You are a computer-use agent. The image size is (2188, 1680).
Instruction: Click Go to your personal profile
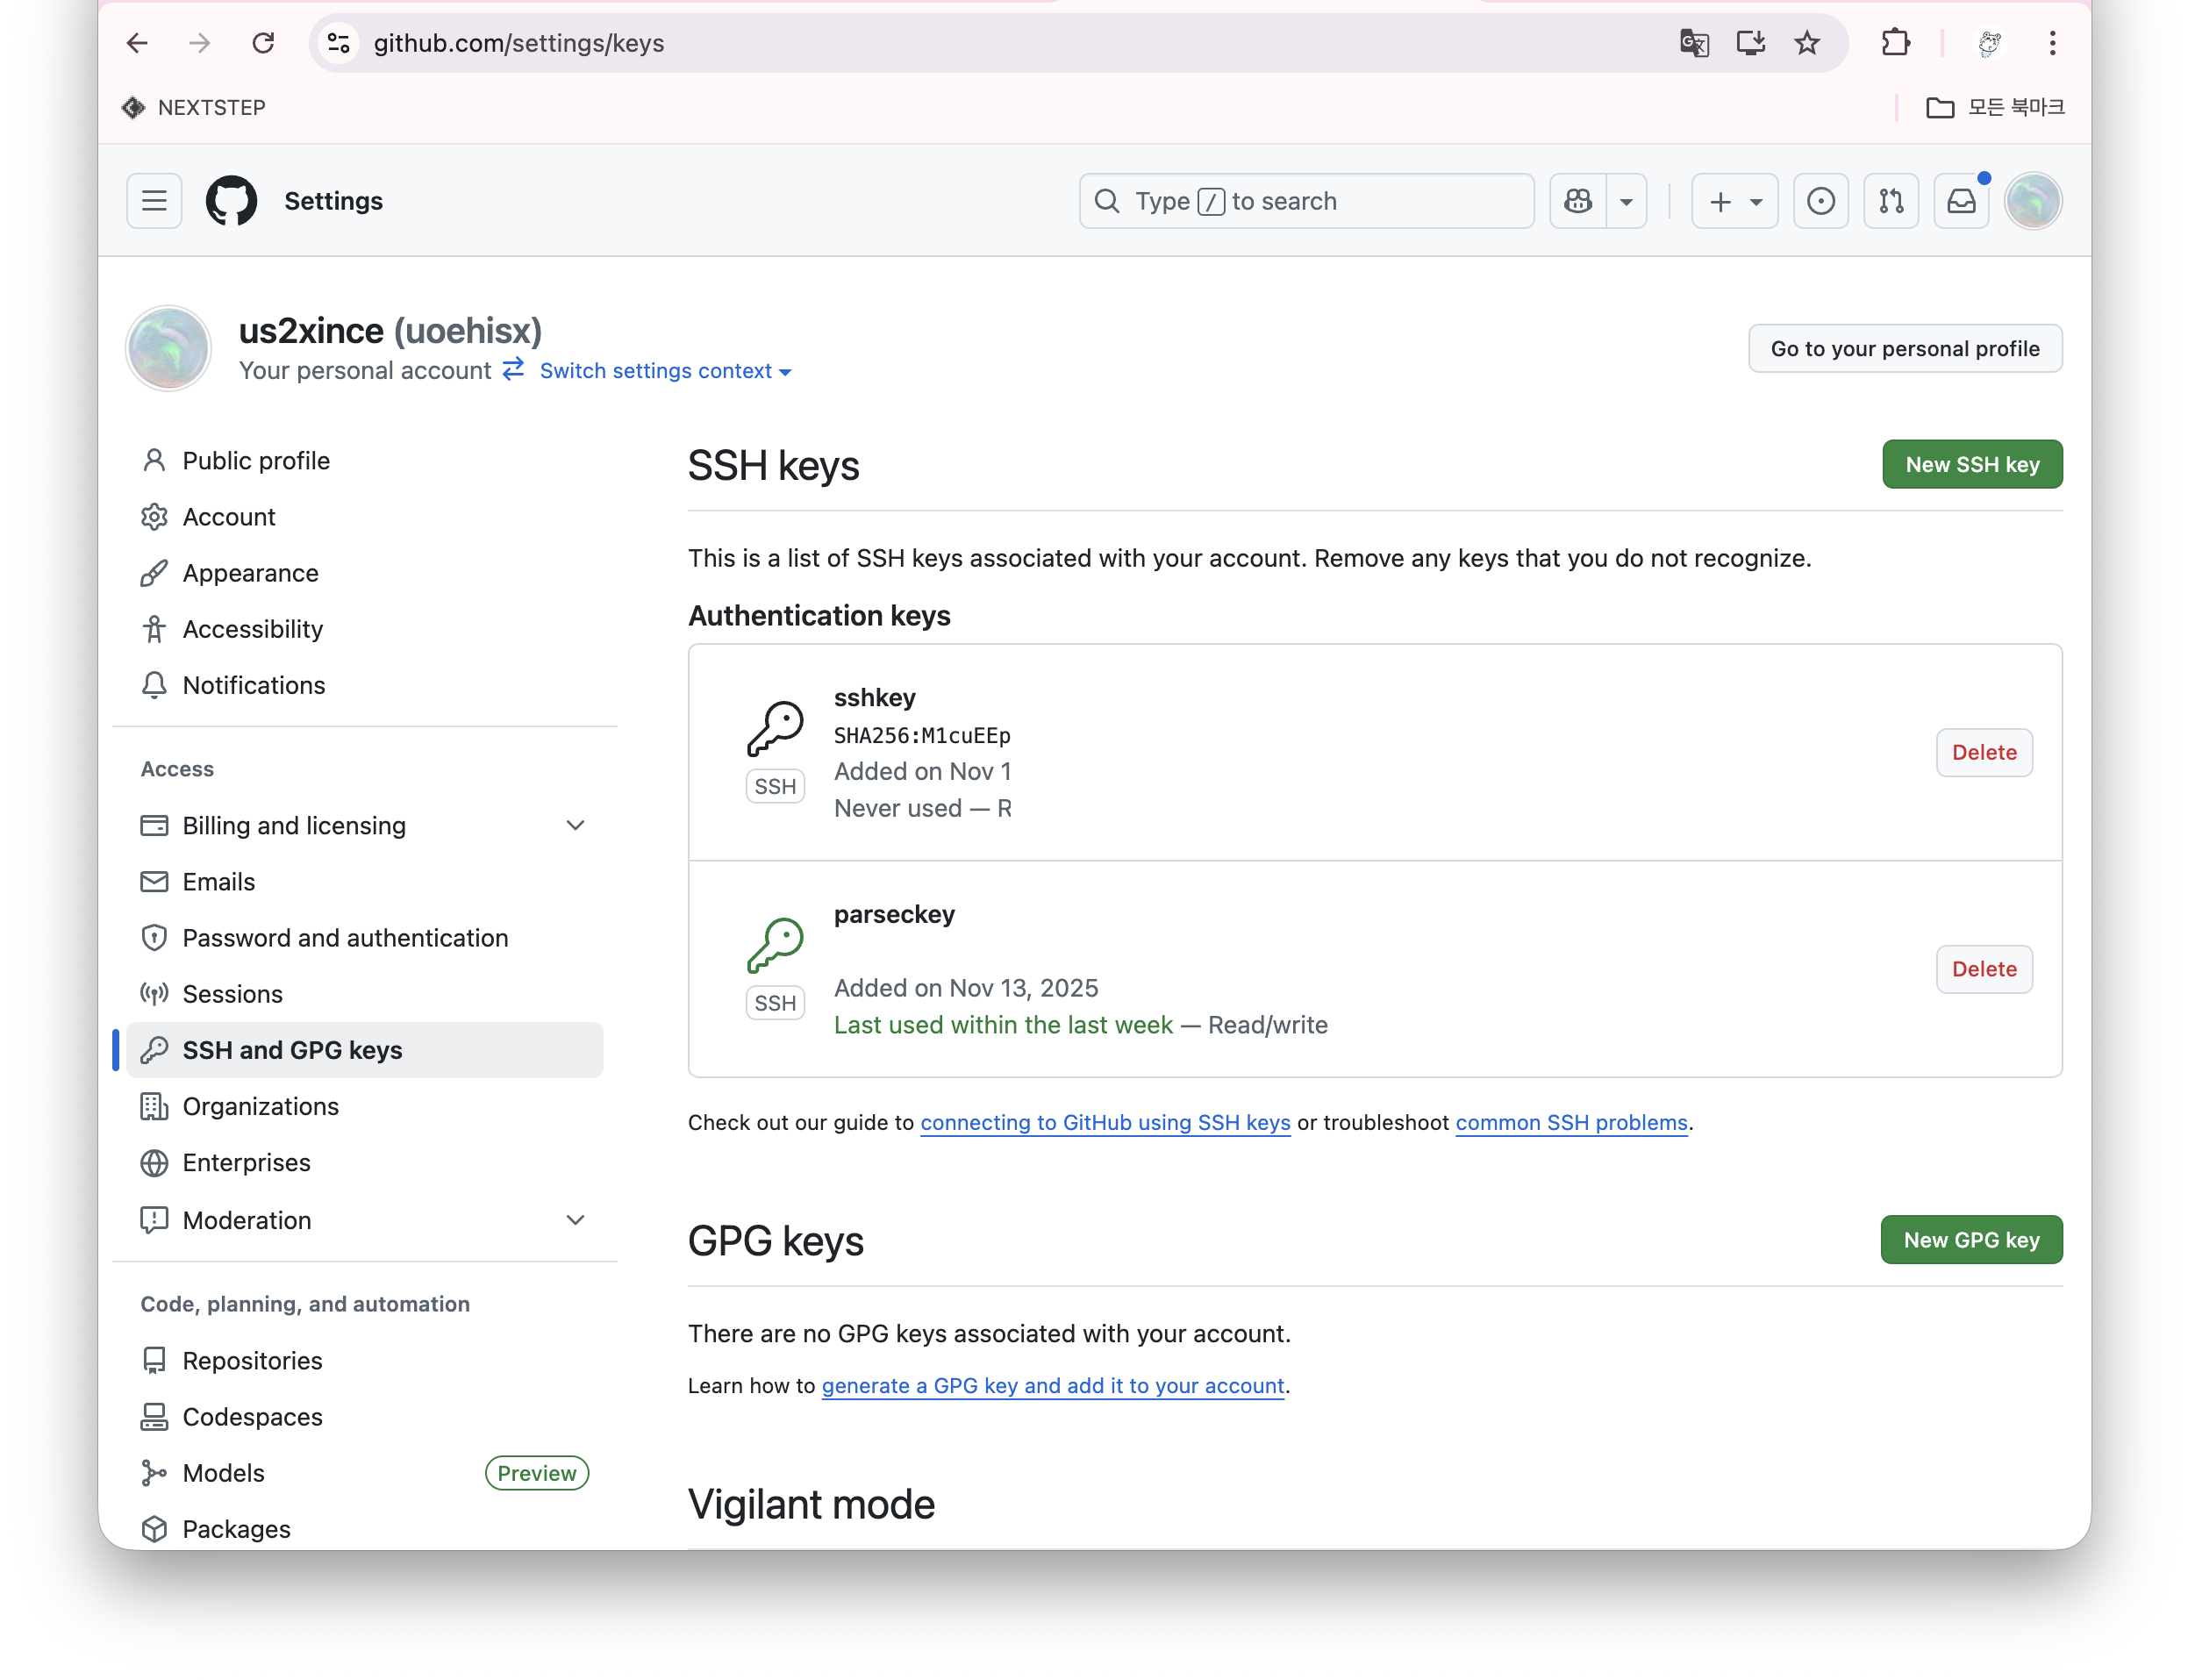[1904, 348]
